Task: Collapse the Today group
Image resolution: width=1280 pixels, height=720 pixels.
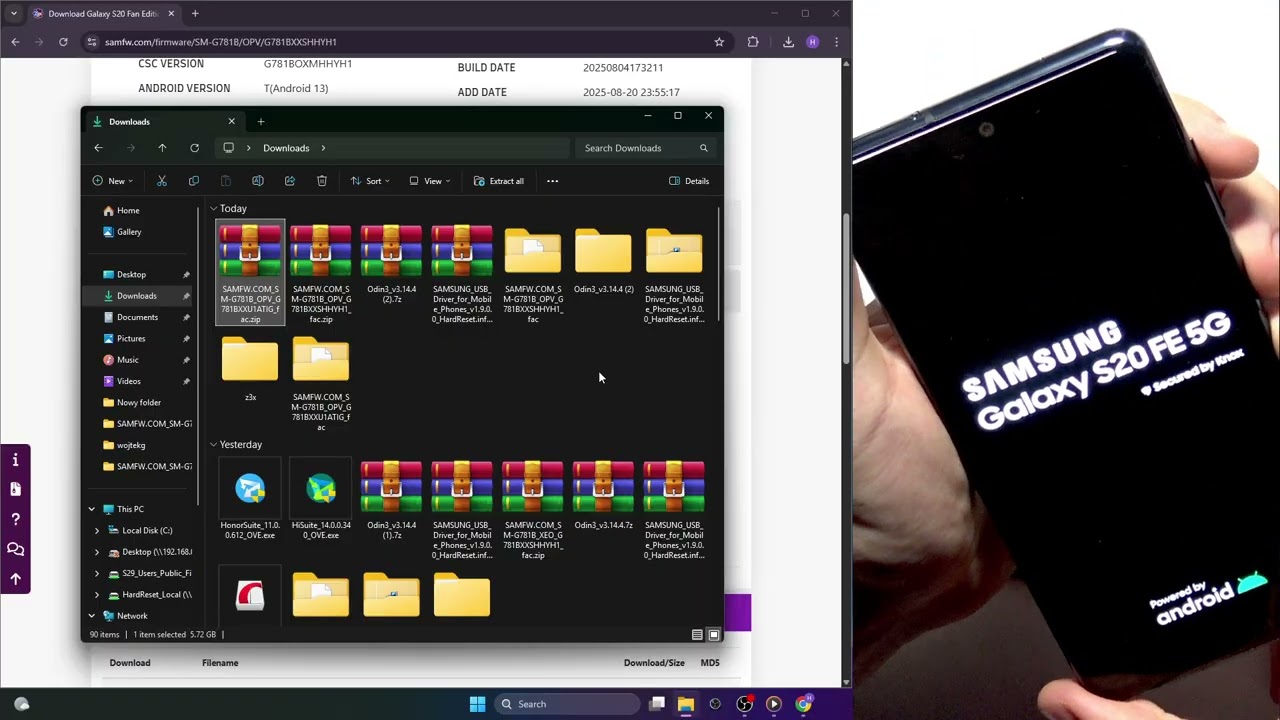Action: (x=213, y=209)
